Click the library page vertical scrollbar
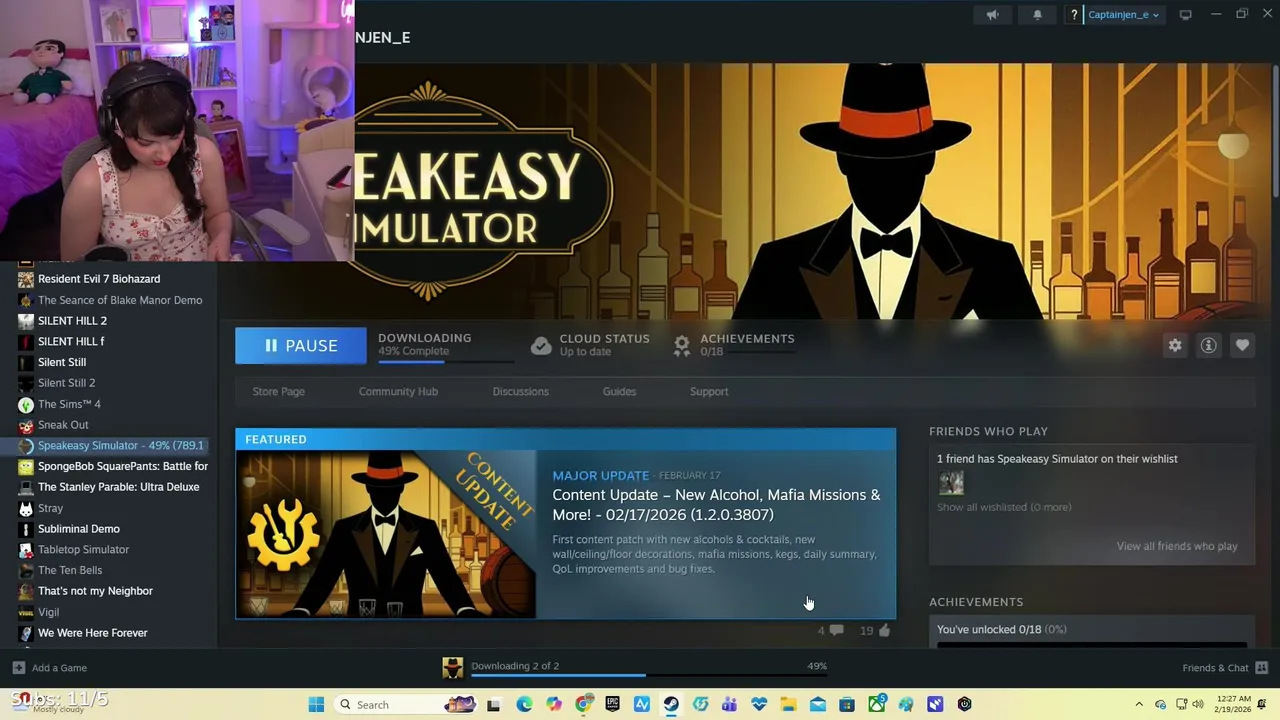Image resolution: width=1280 pixels, height=720 pixels. click(x=1275, y=130)
